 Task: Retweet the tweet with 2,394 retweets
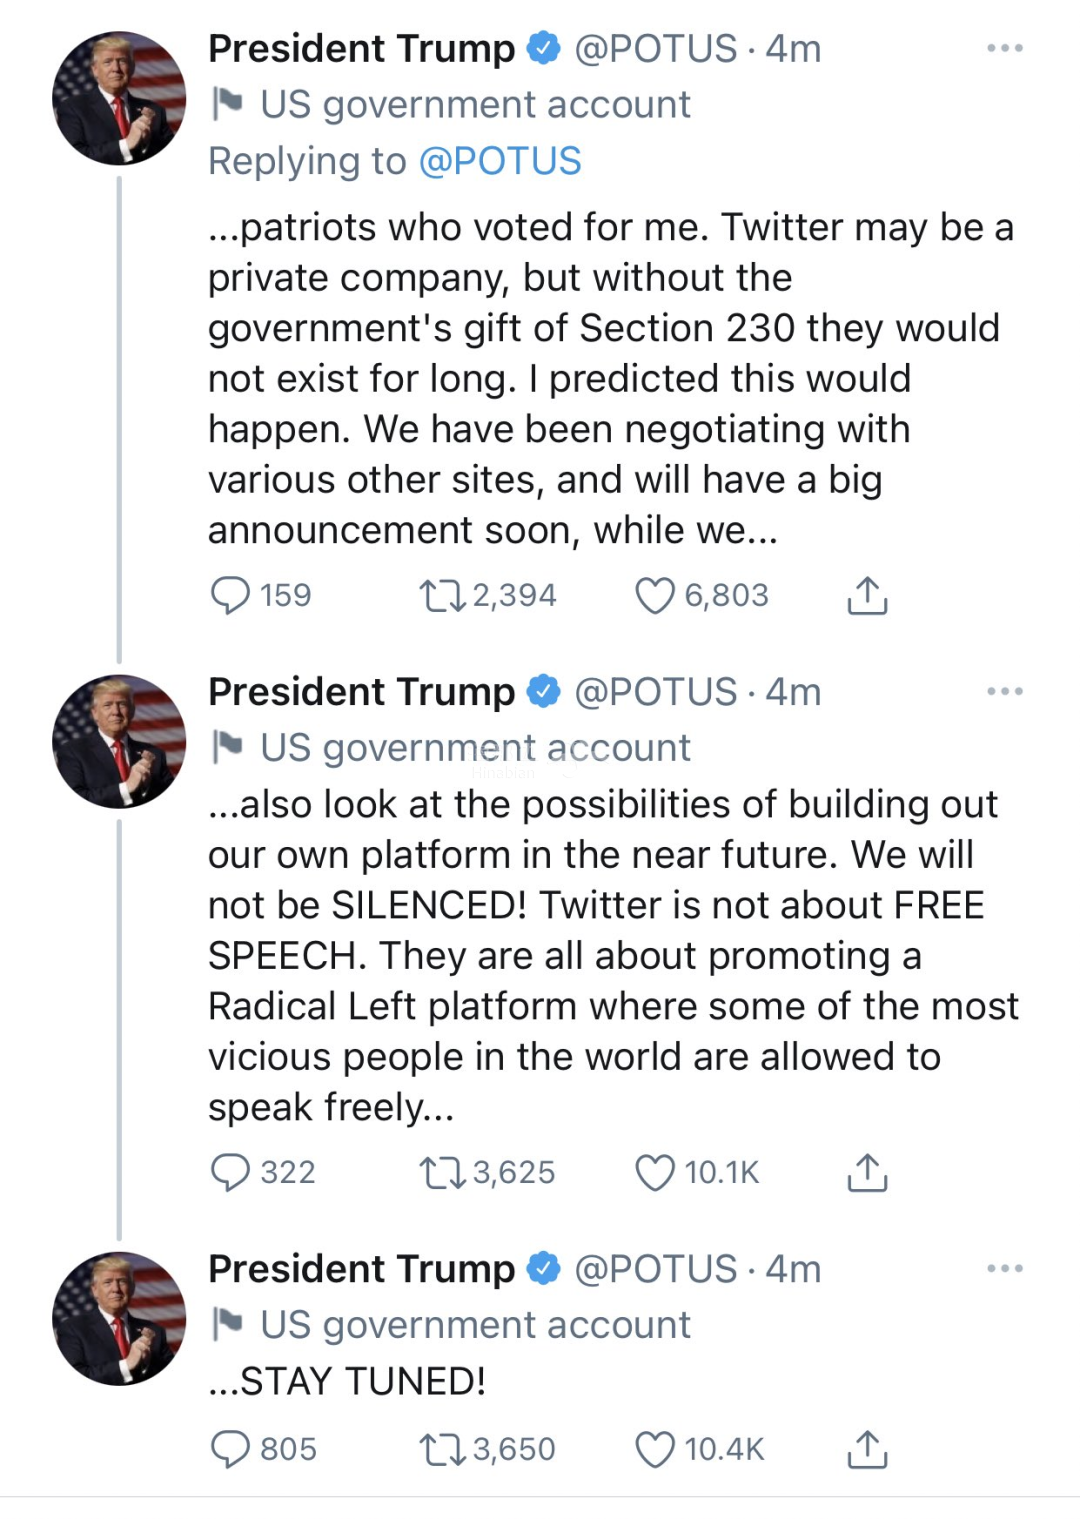coord(442,596)
